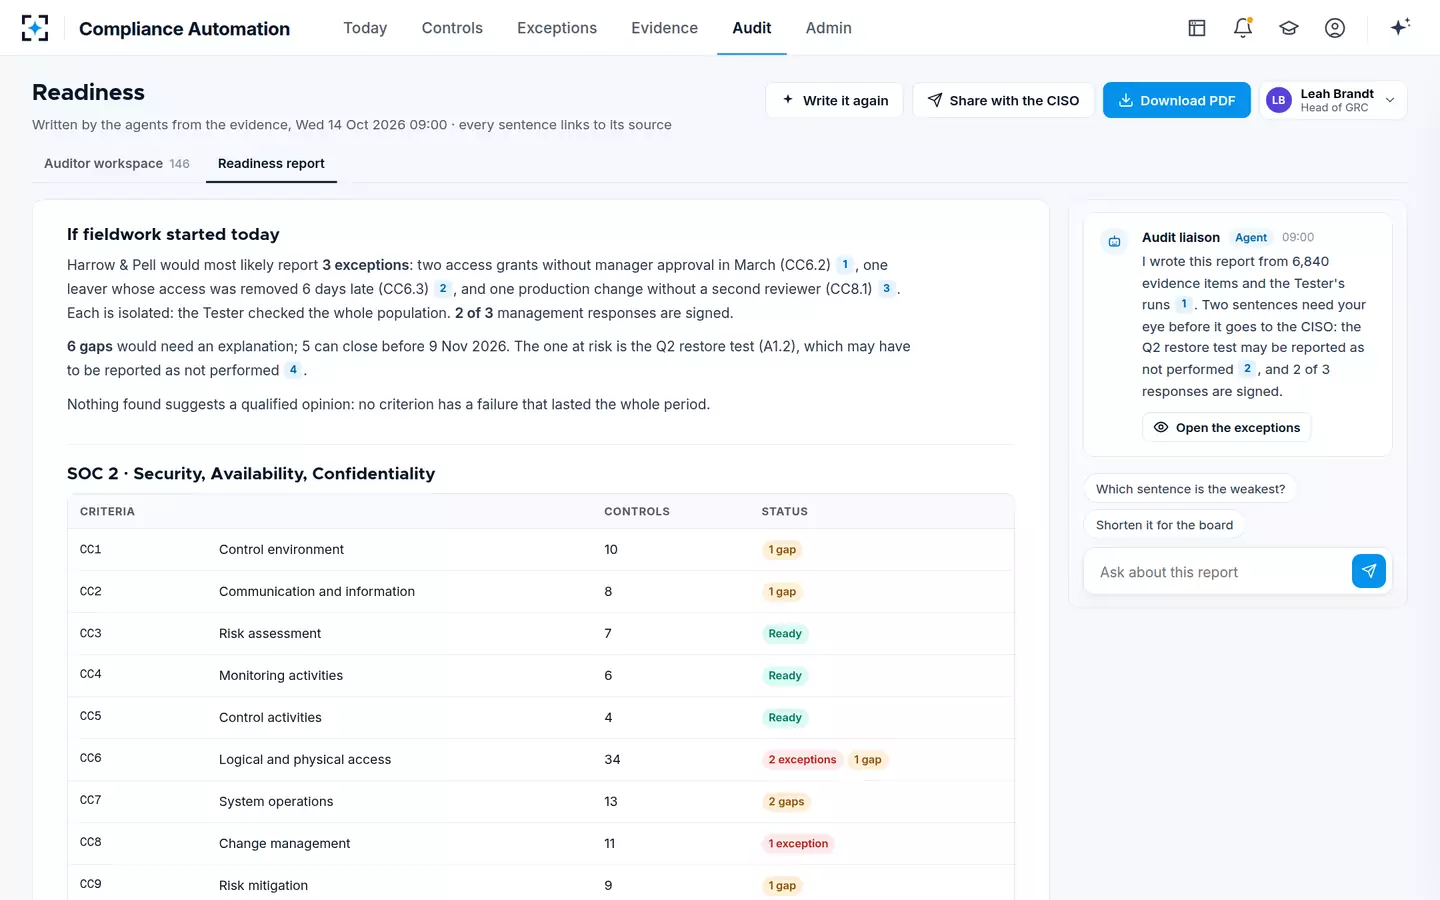Click the Ready badge for Risk assessment
Image resolution: width=1440 pixels, height=900 pixels.
[785, 634]
